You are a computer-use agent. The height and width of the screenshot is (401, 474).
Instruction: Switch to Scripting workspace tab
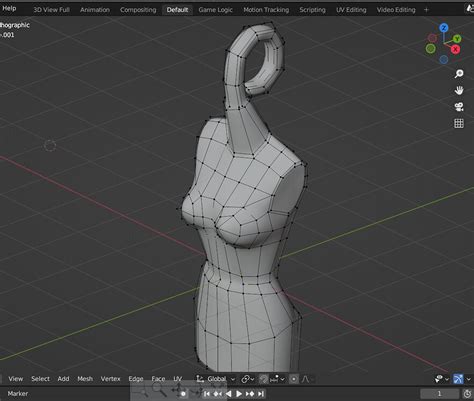(x=312, y=10)
